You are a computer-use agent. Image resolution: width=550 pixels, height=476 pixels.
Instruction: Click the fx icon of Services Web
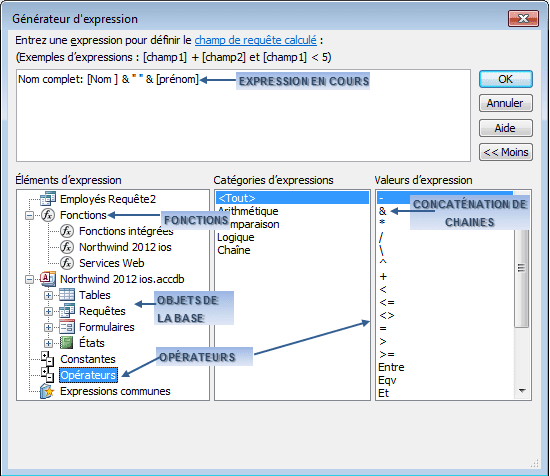pyautogui.click(x=67, y=263)
